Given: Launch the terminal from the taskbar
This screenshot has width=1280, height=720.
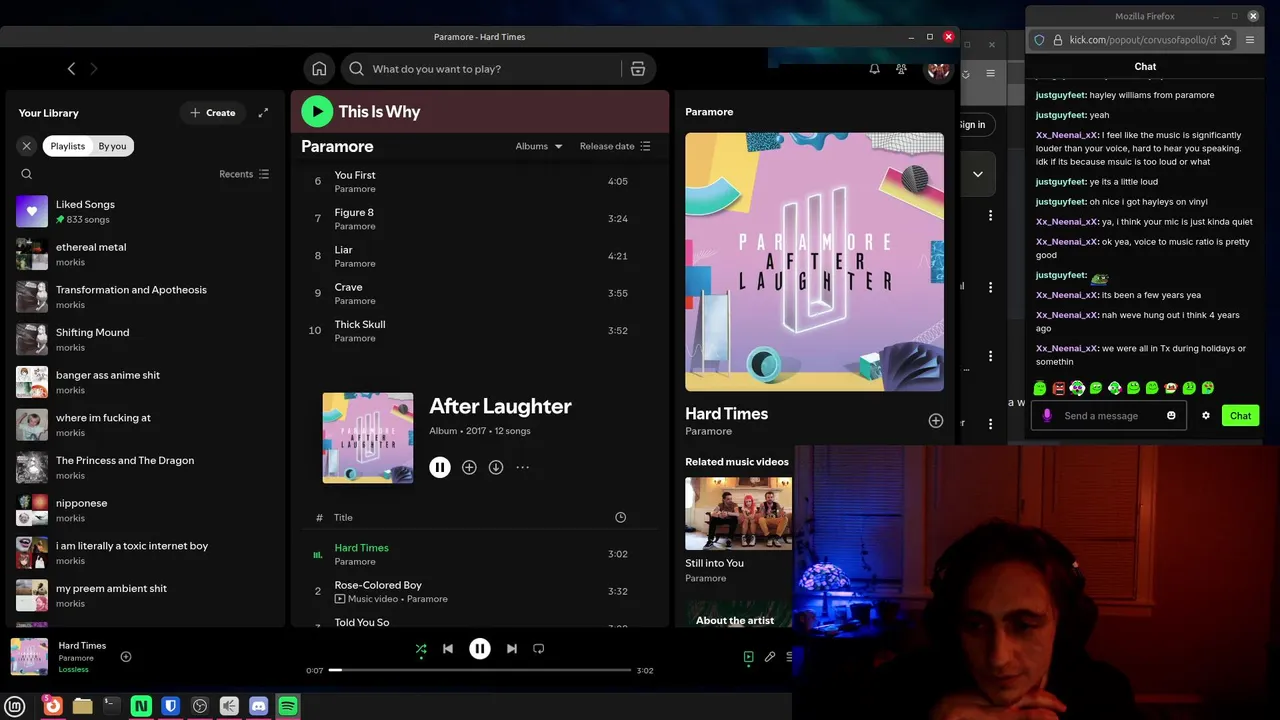Looking at the screenshot, I should click(112, 706).
